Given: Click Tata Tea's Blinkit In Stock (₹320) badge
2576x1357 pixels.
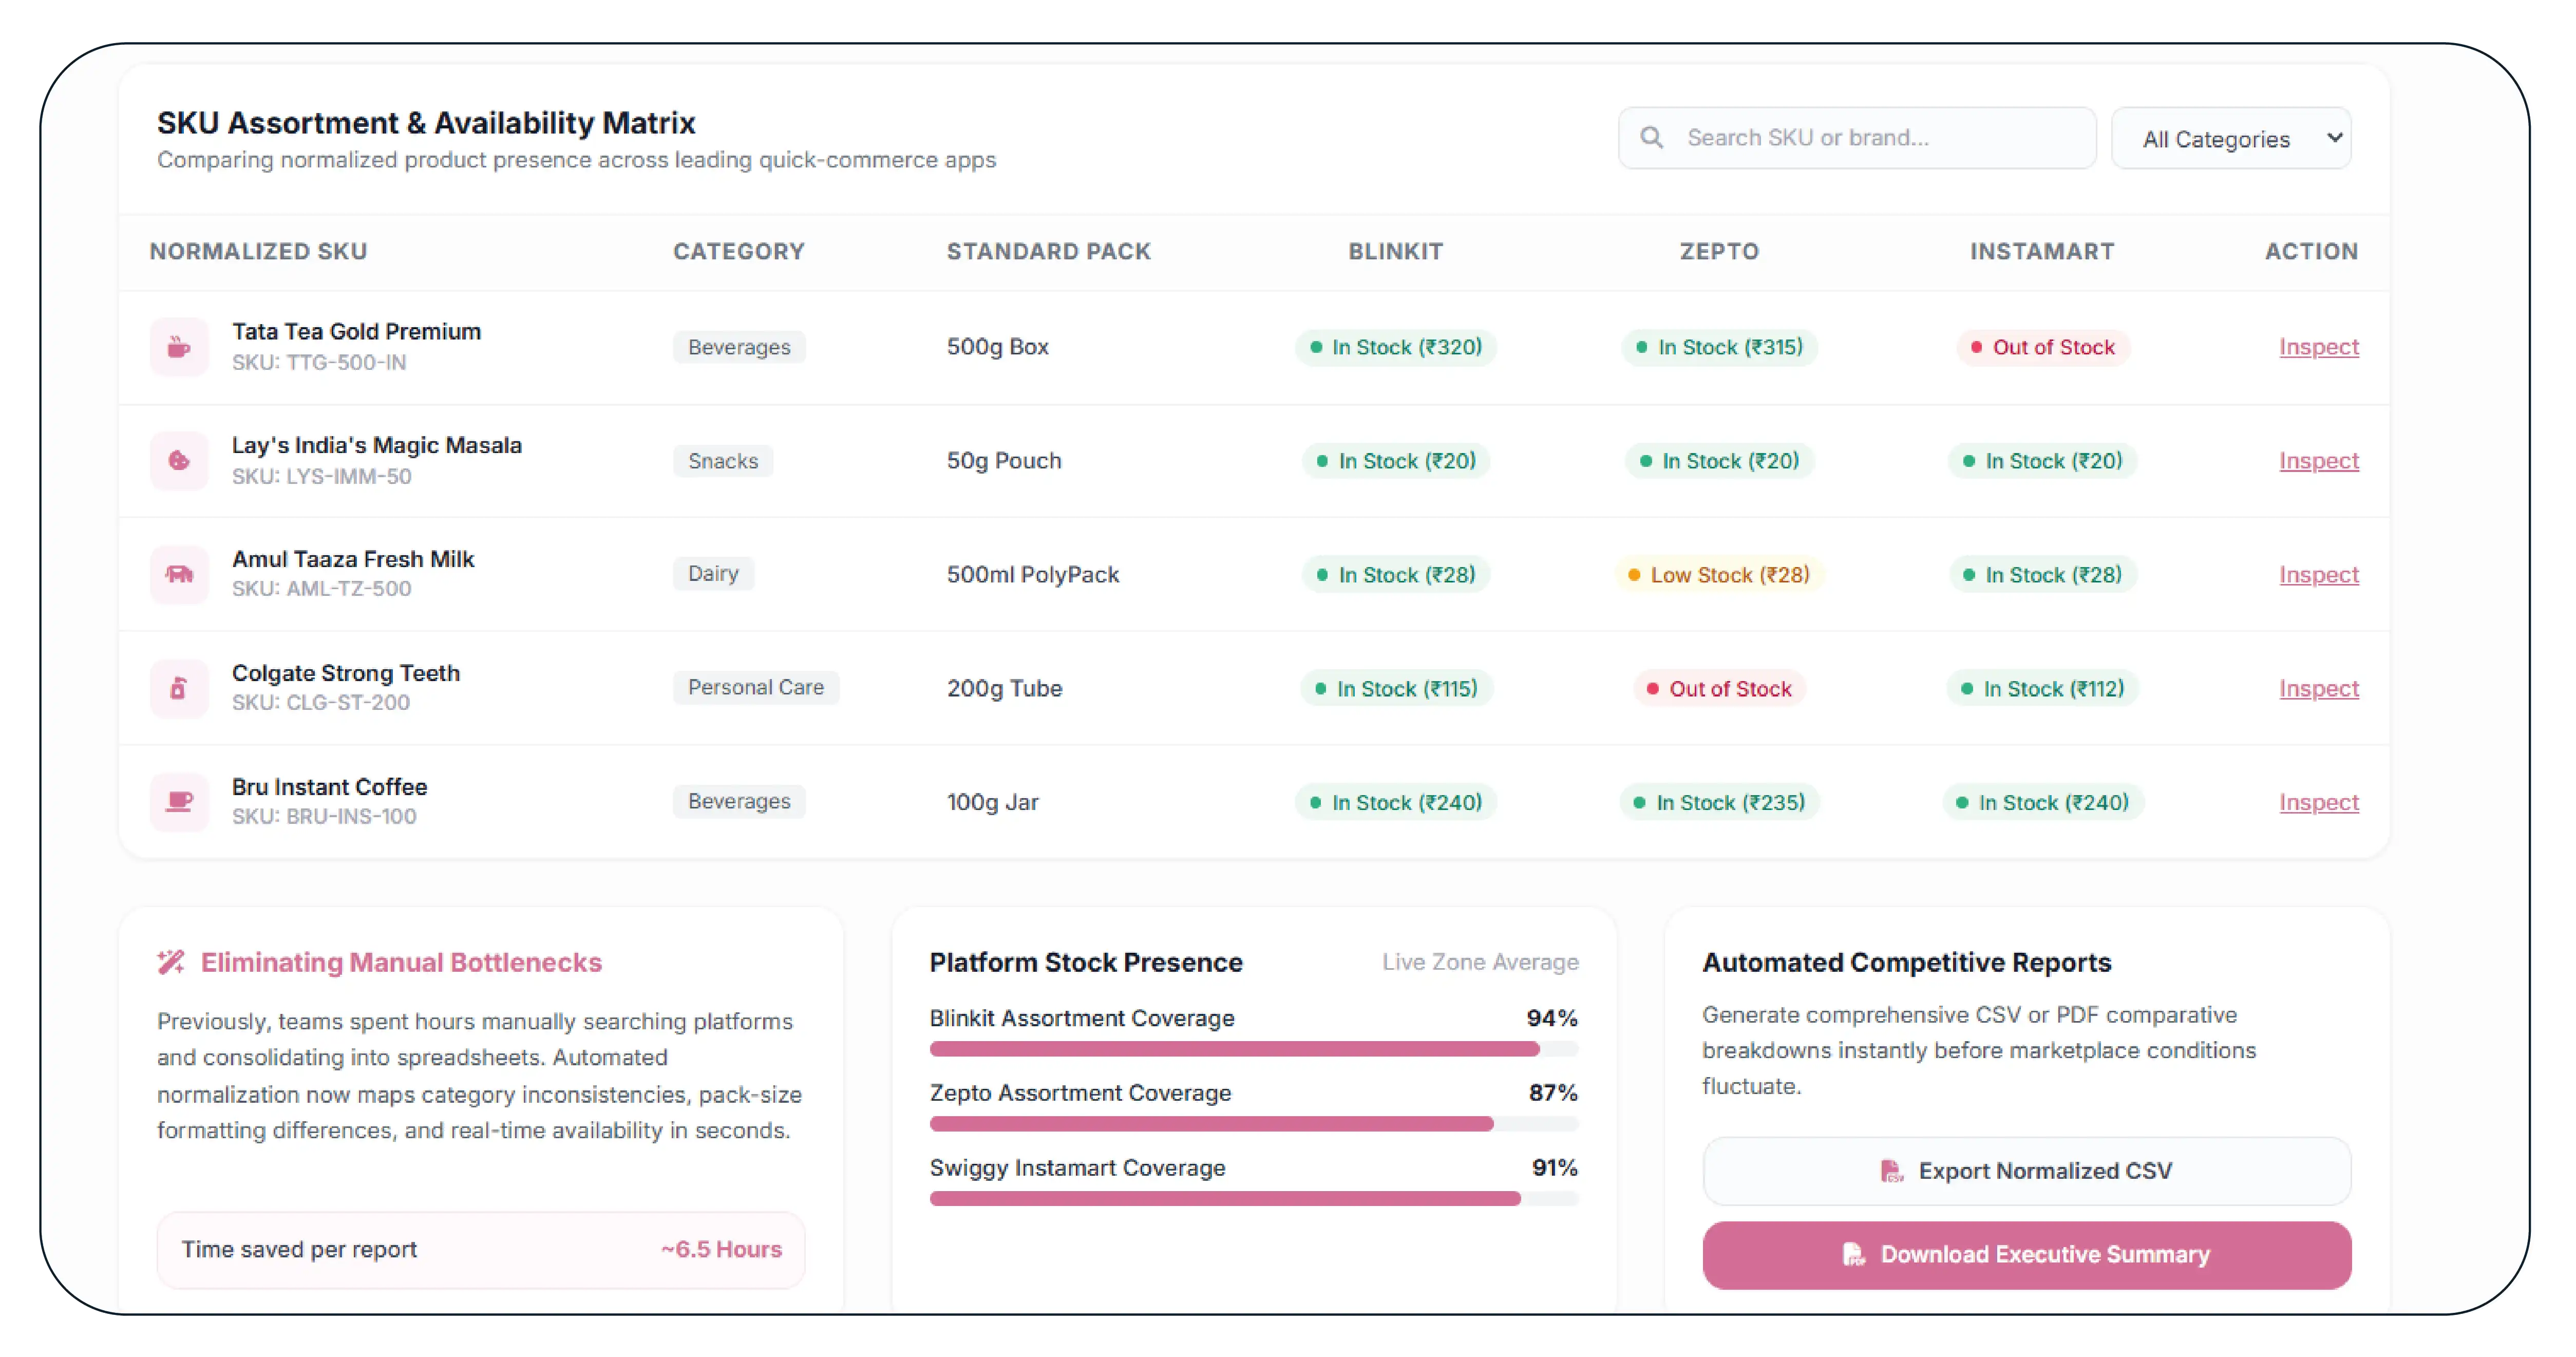Looking at the screenshot, I should tap(1396, 347).
